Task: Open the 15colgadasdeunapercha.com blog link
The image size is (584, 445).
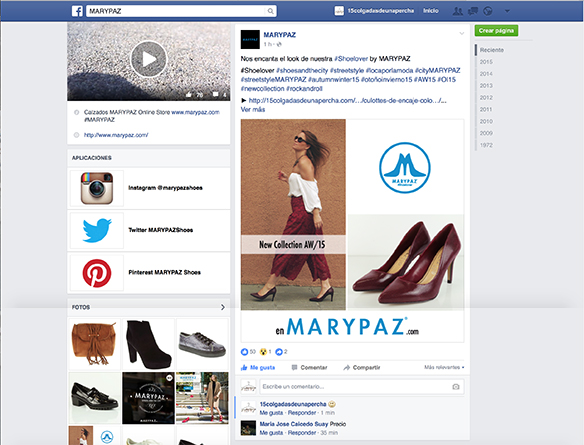Action: tap(347, 100)
